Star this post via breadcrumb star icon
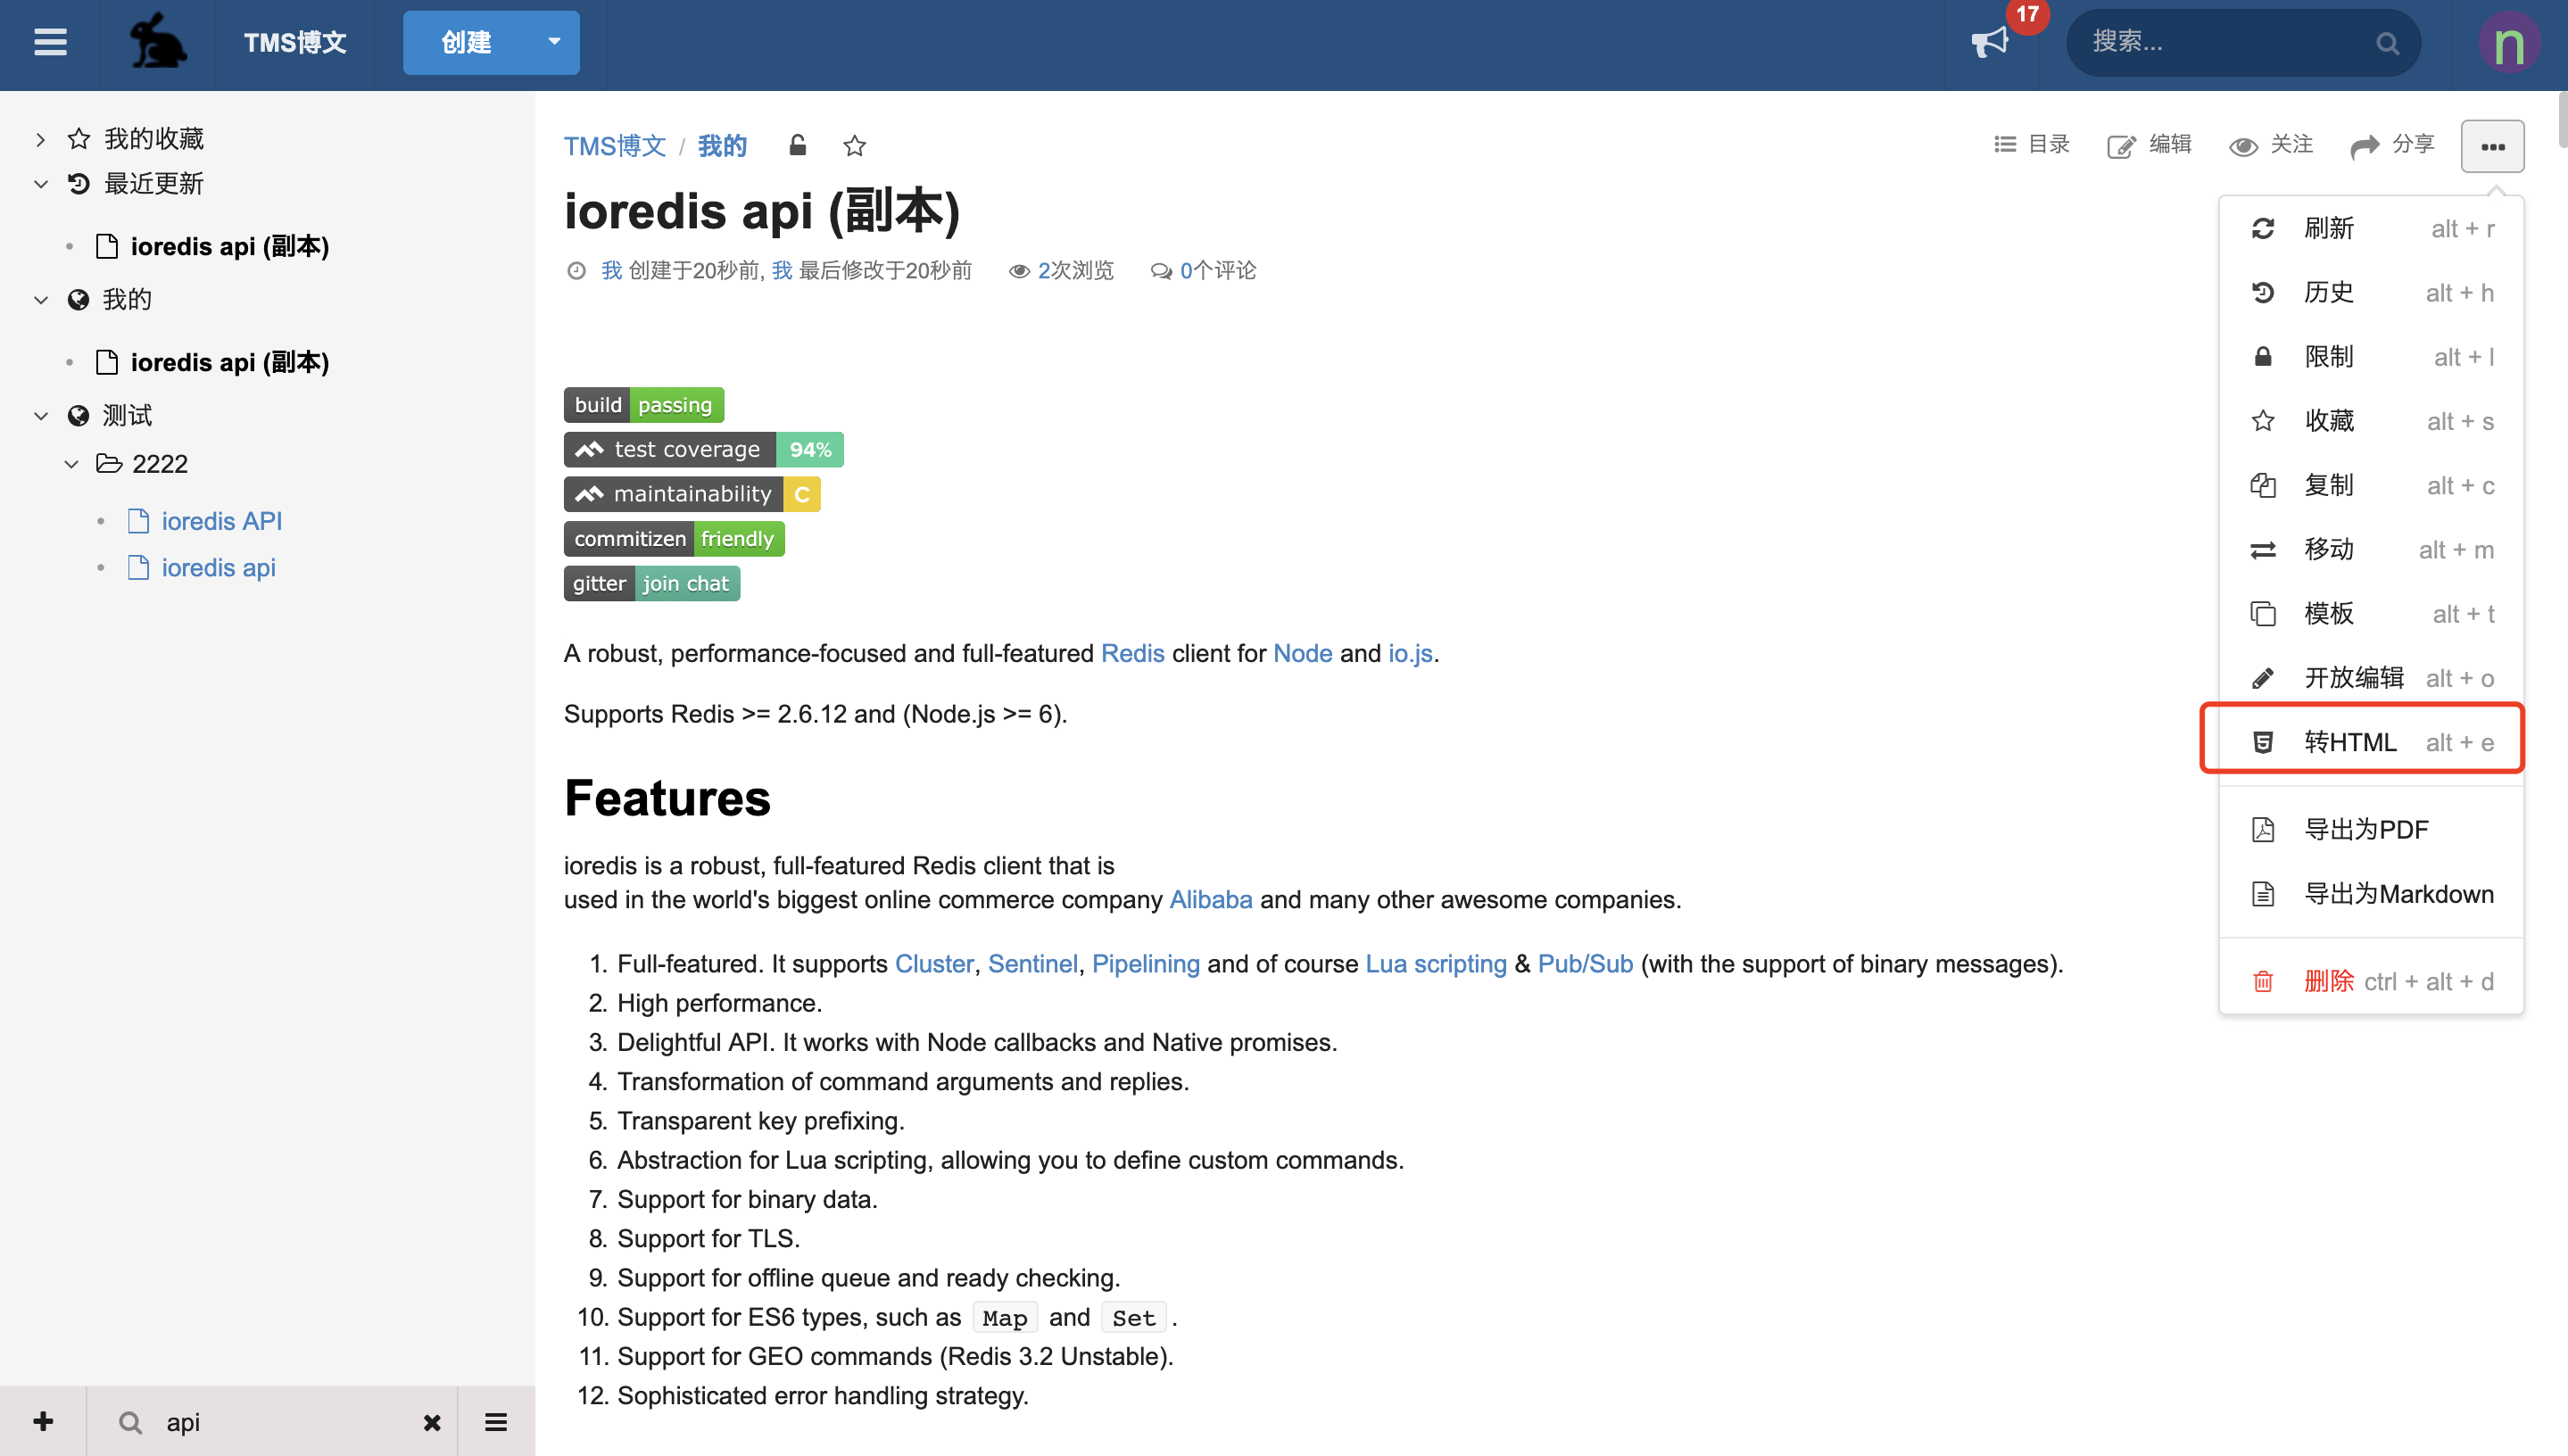2568x1456 pixels. [x=854, y=146]
